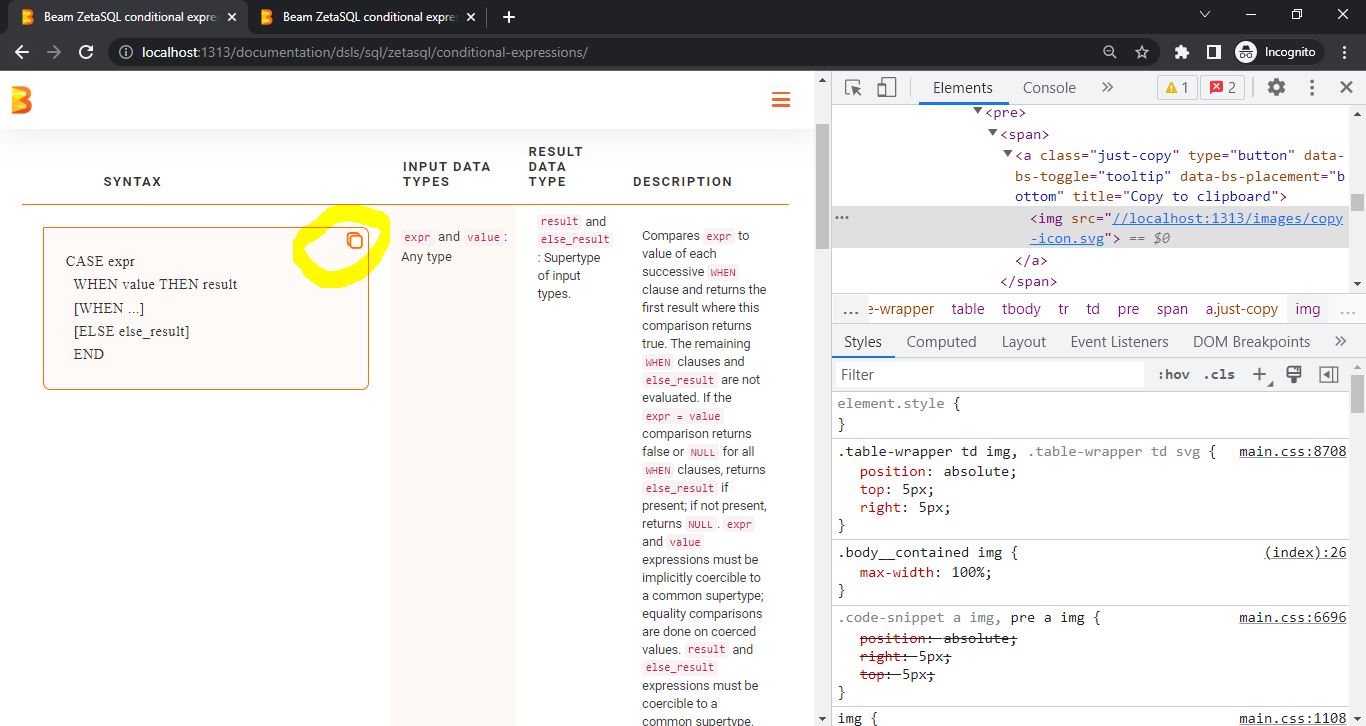Viewport: 1366px width, 726px height.
Task: Open the Layout pane tab
Action: click(1023, 342)
